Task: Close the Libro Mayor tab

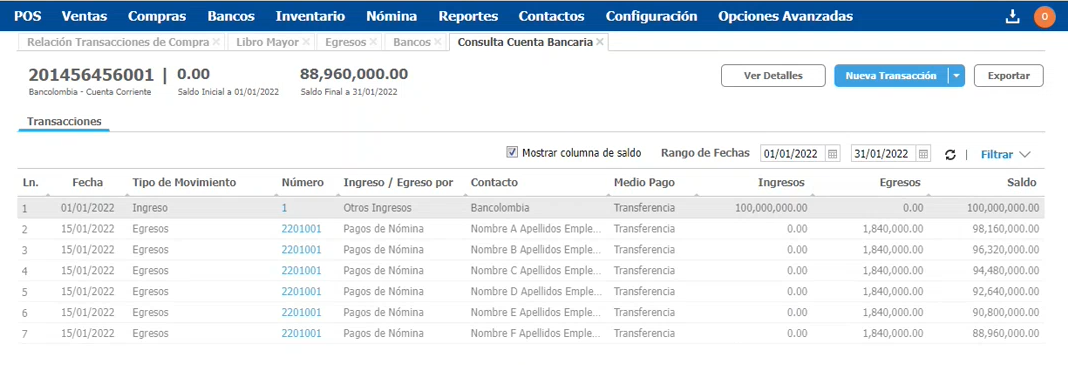Action: [x=307, y=42]
